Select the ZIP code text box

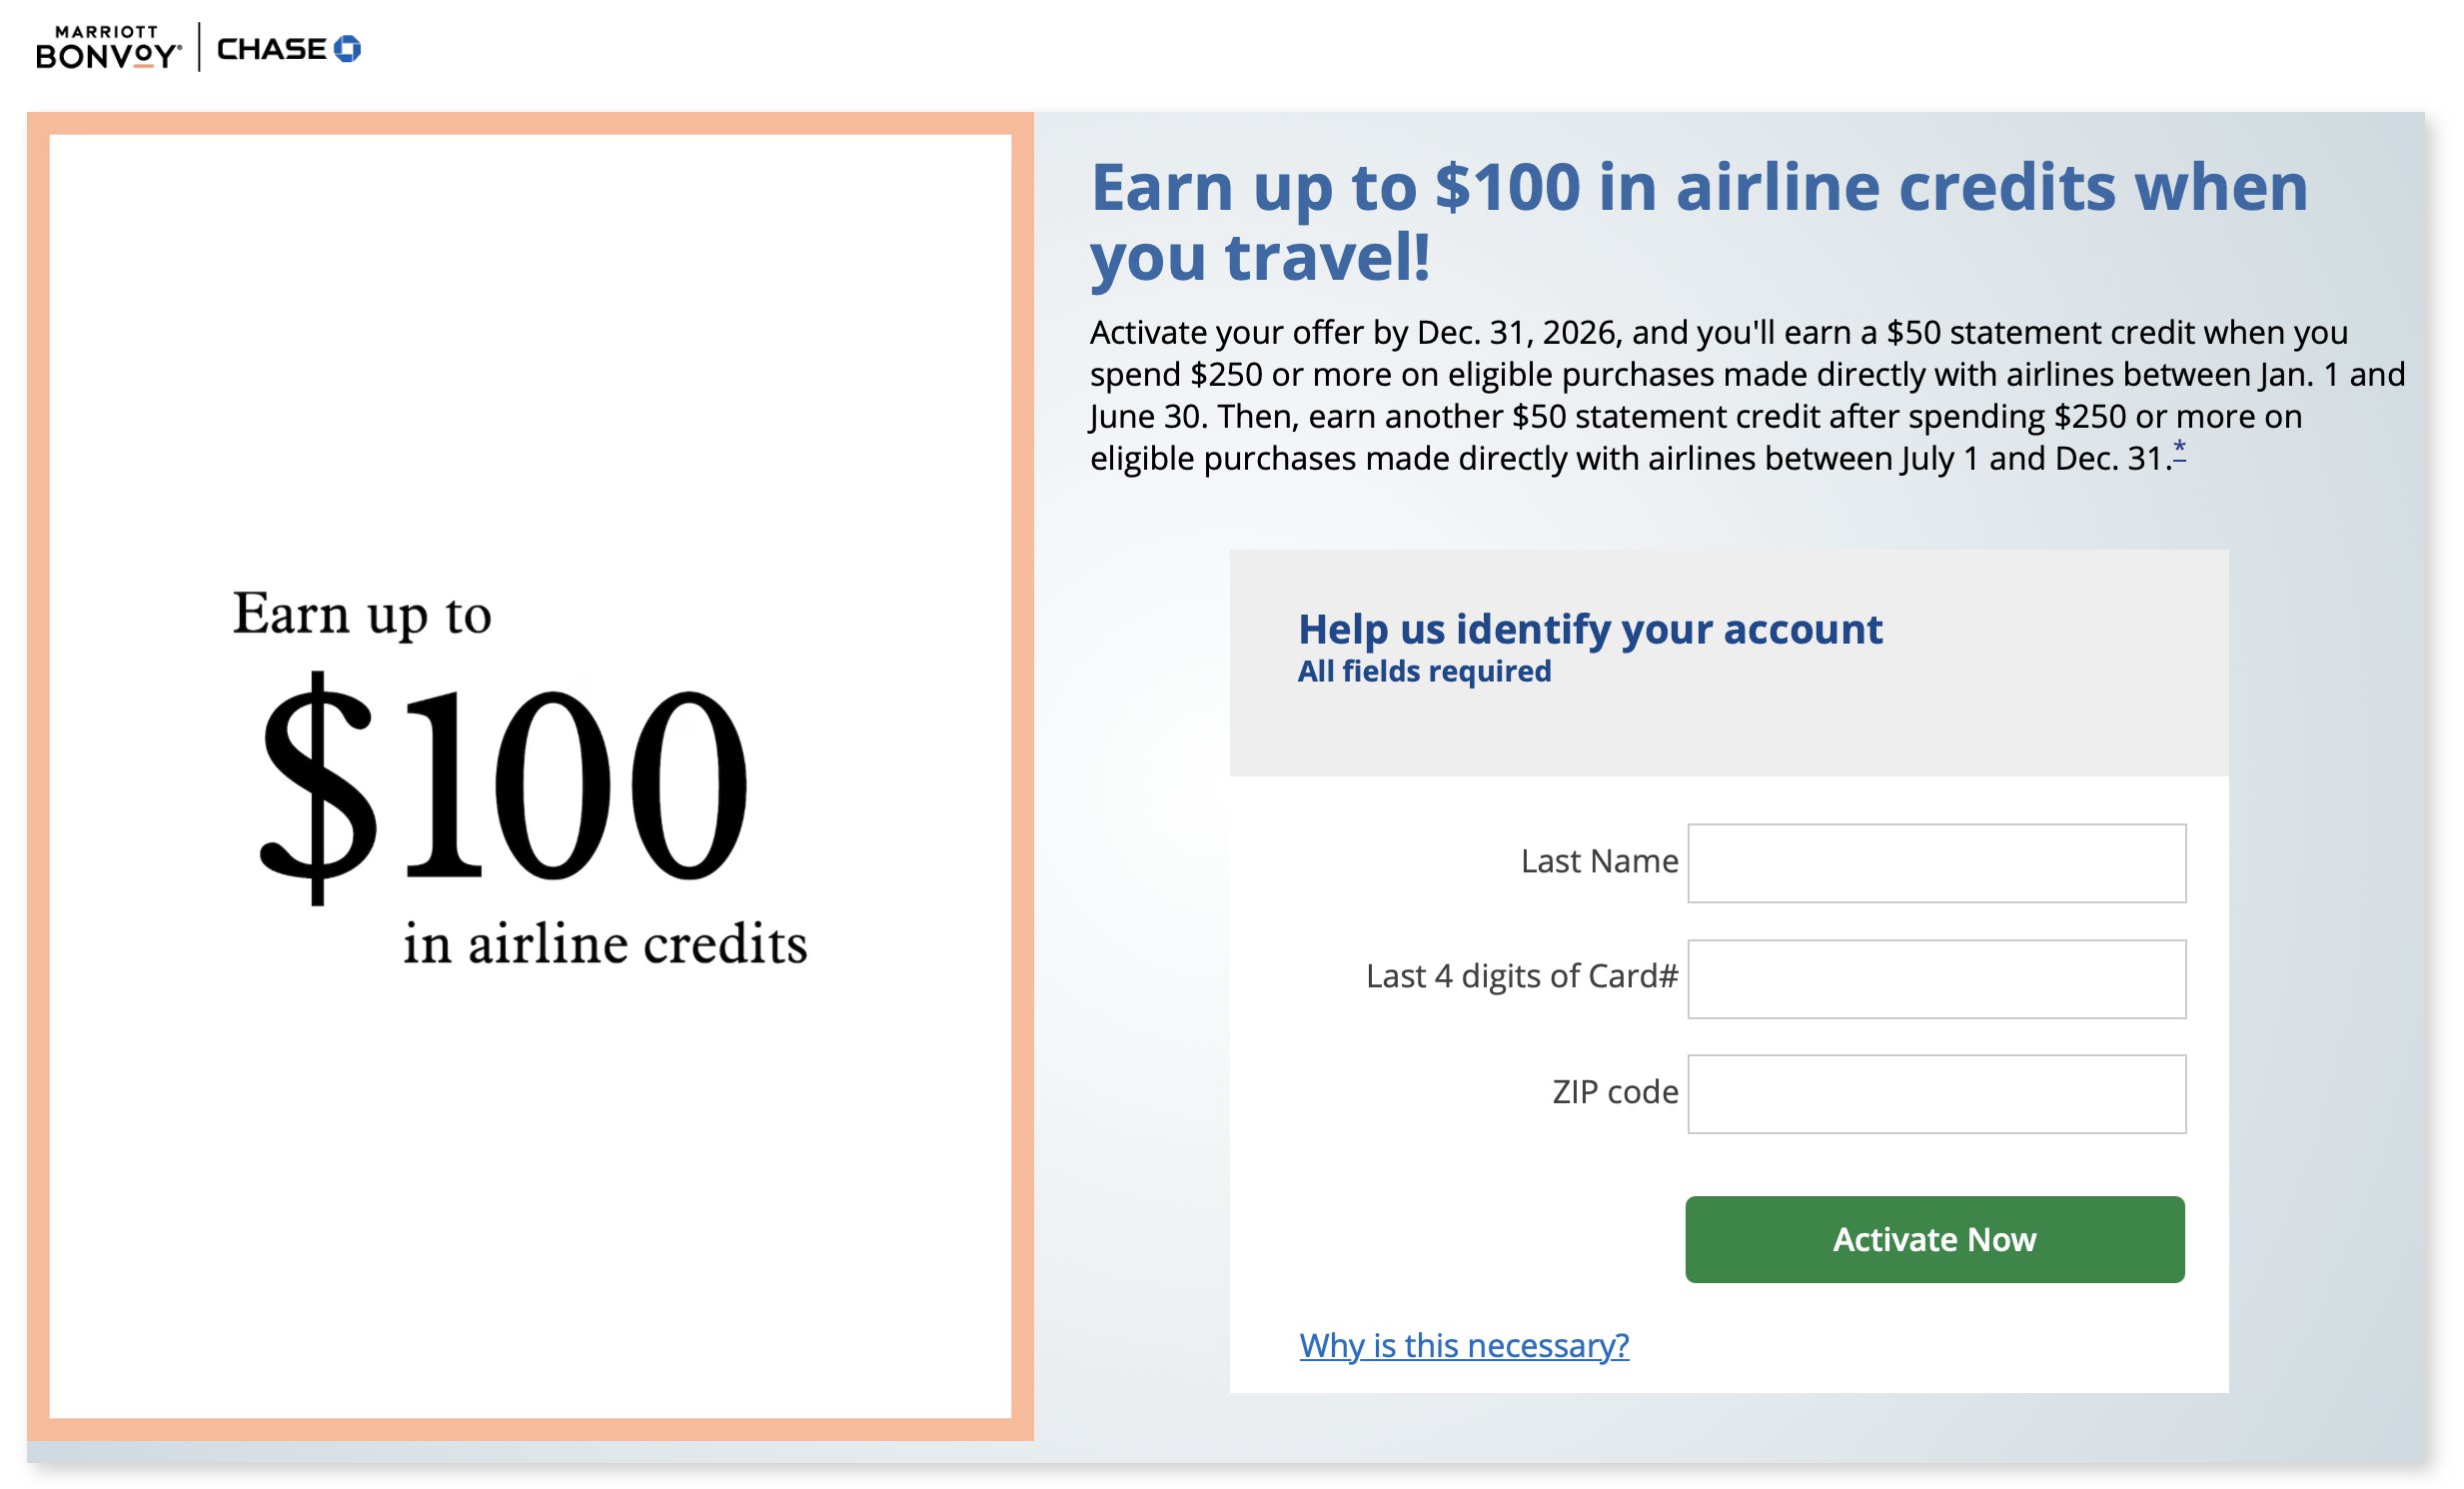pos(1936,1094)
